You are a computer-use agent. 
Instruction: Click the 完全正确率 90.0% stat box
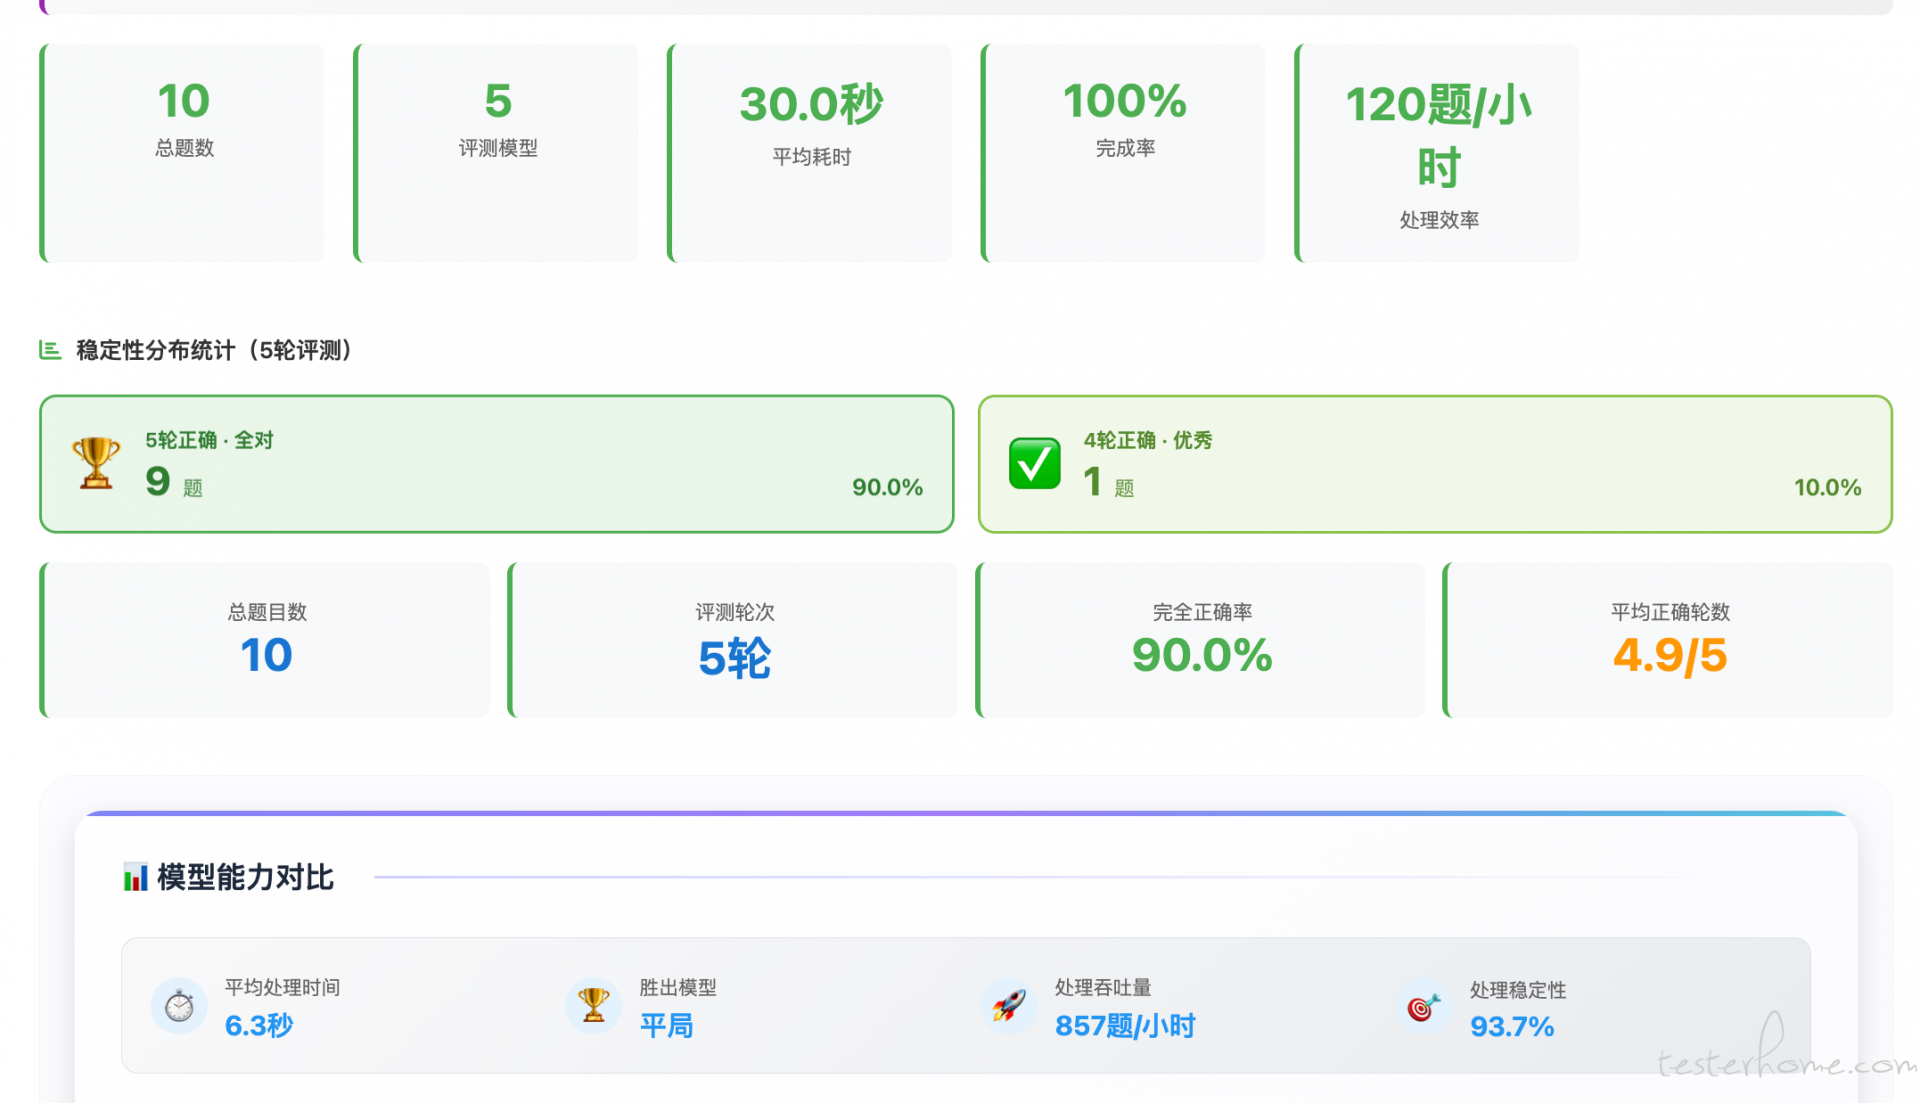point(1201,640)
